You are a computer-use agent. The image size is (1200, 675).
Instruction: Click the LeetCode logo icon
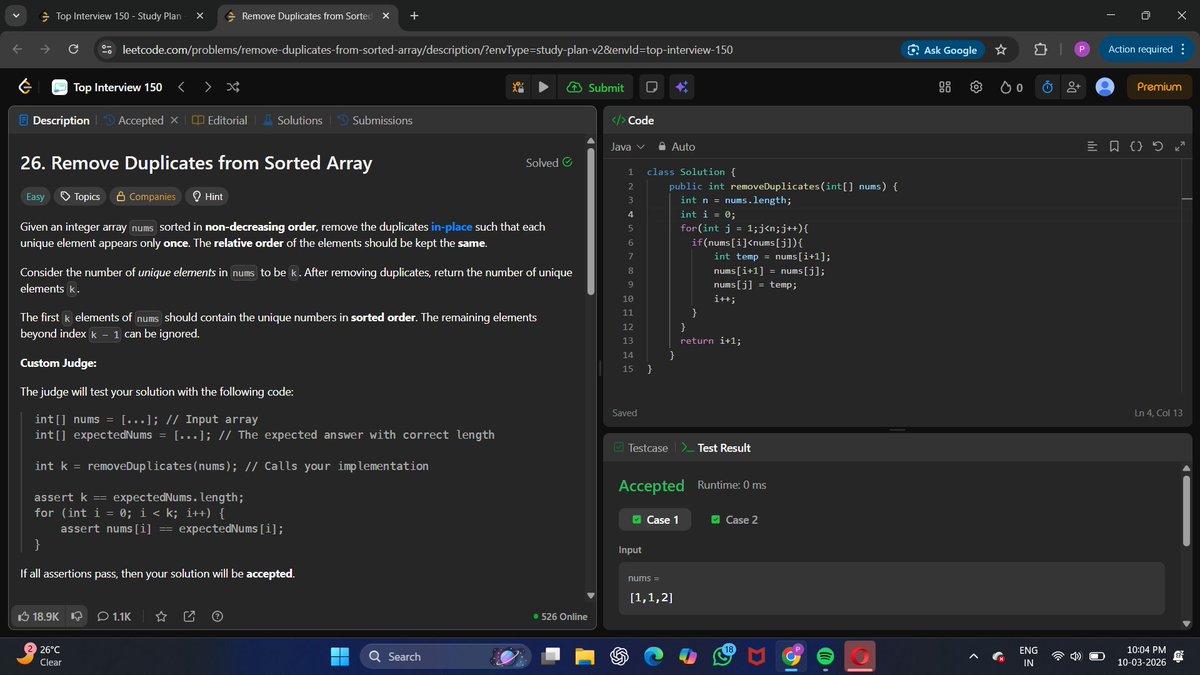(23, 87)
